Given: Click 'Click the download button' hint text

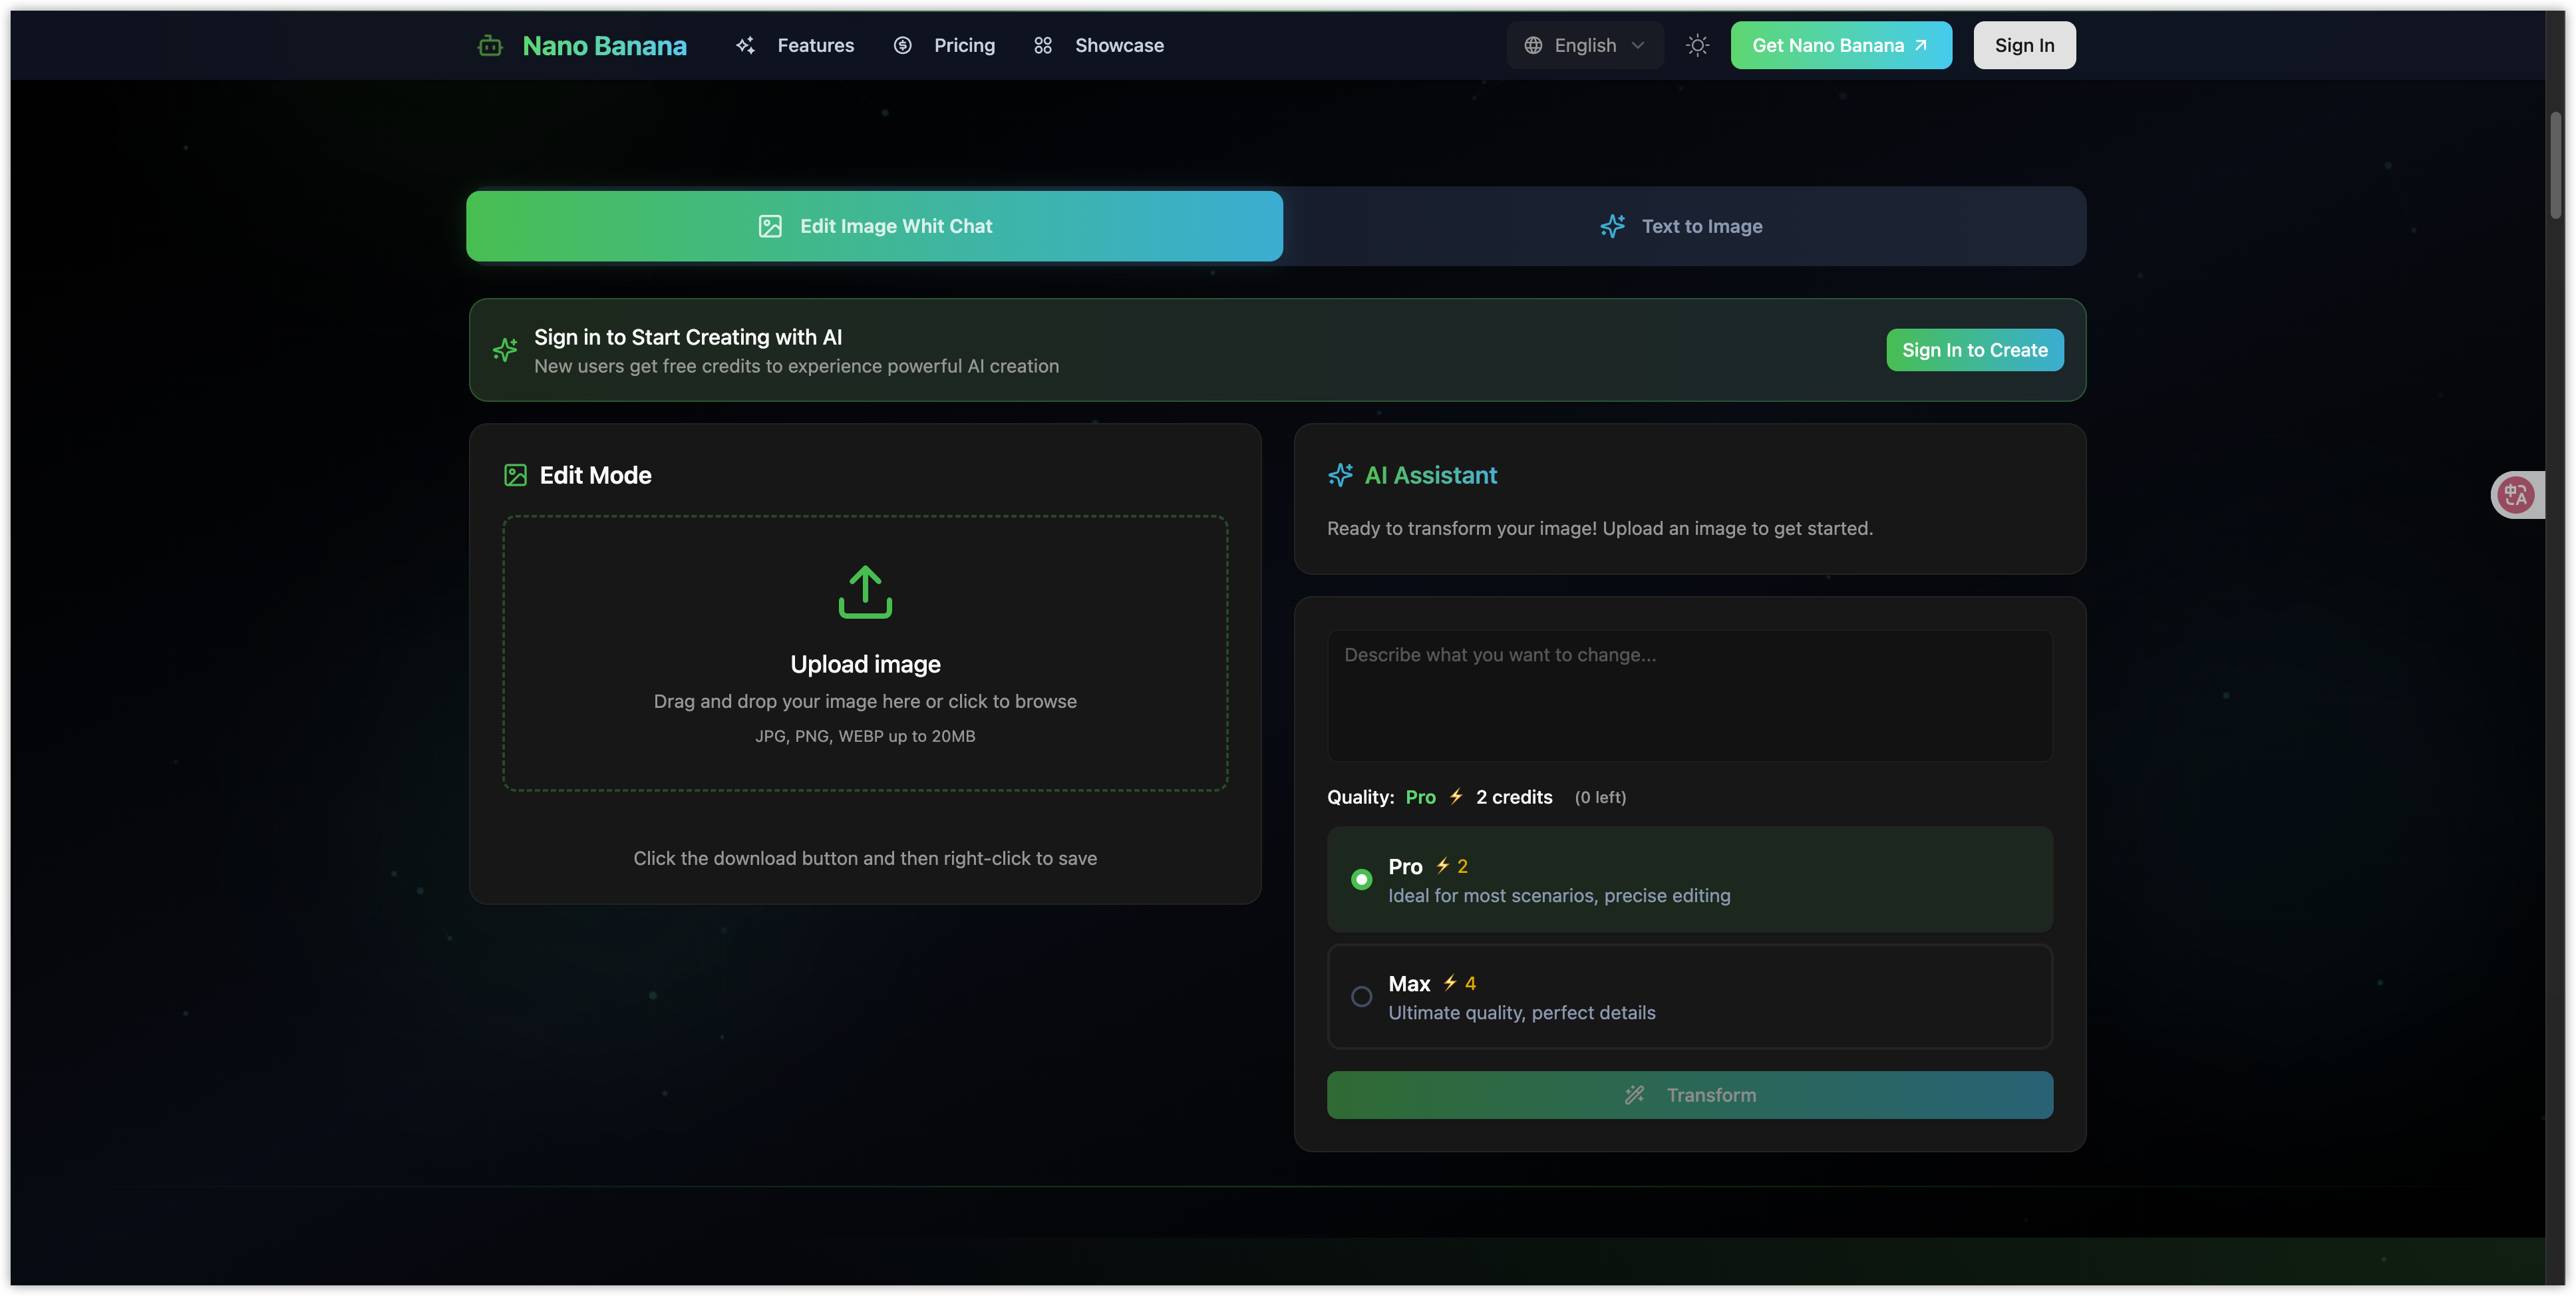Looking at the screenshot, I should 865,858.
